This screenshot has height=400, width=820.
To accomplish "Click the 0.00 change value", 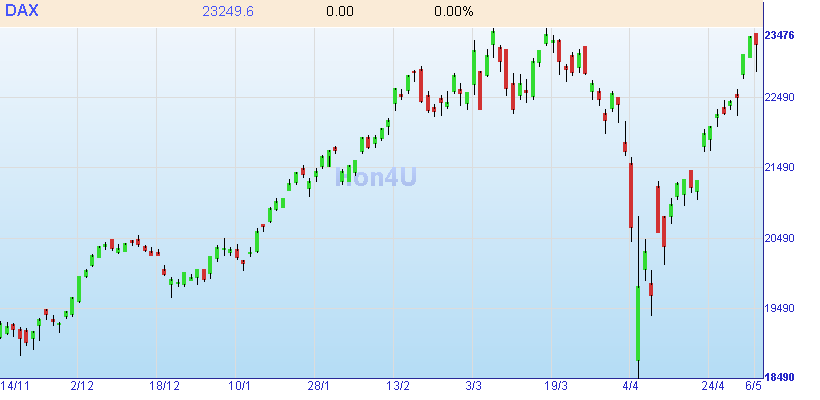I will 340,12.
